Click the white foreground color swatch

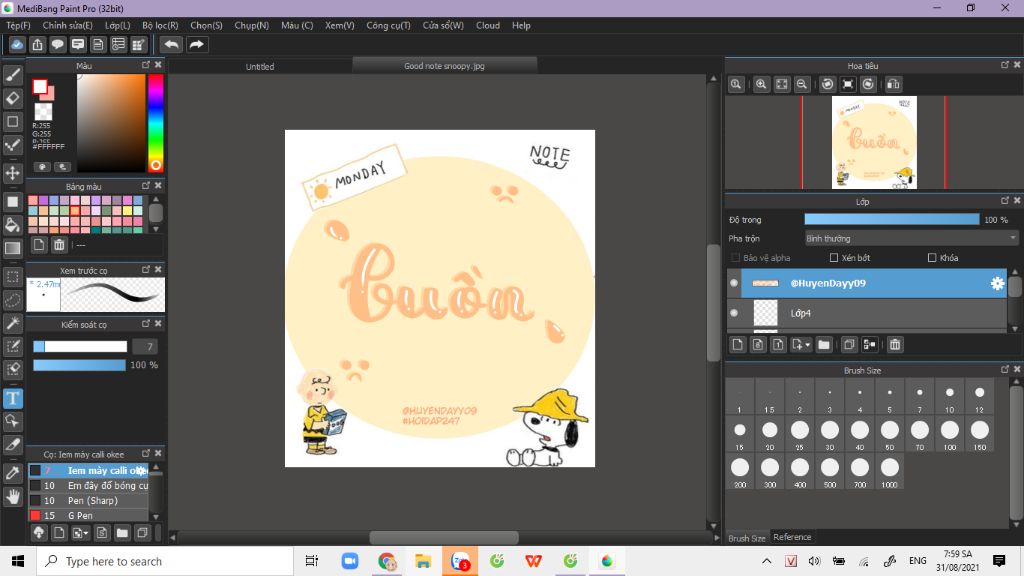[x=40, y=87]
